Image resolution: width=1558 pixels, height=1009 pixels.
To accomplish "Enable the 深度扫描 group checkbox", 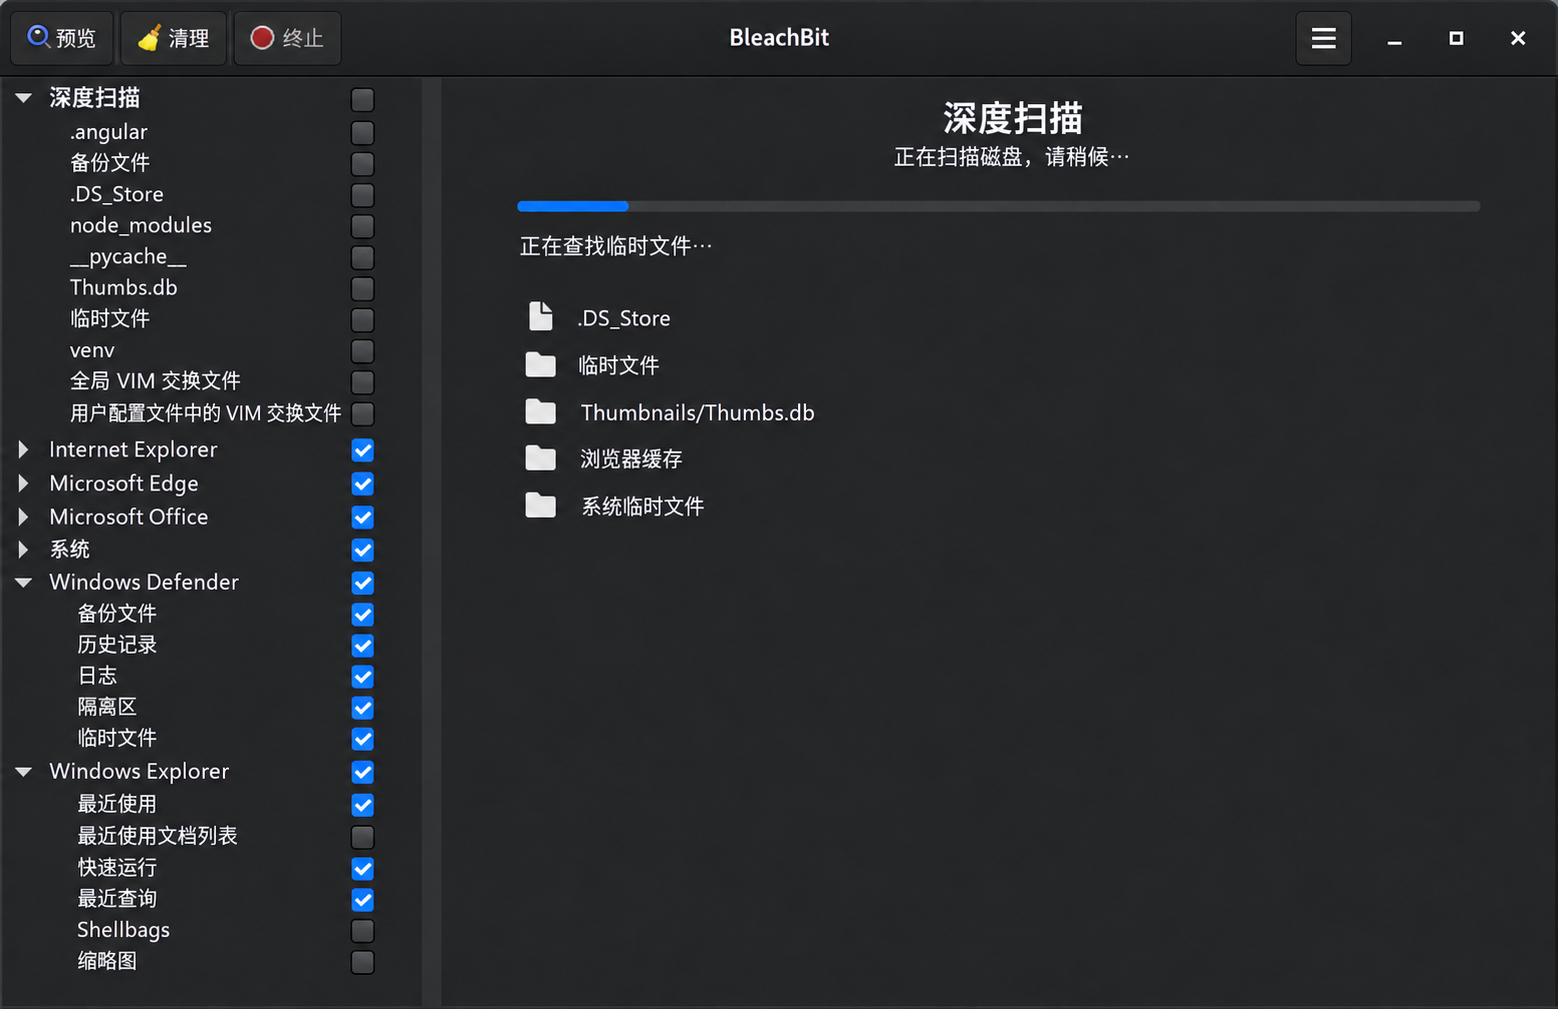I will click(x=363, y=99).
